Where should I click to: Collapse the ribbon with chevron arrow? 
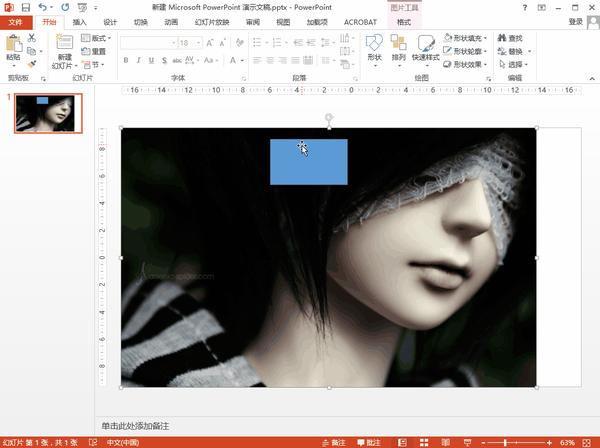592,78
